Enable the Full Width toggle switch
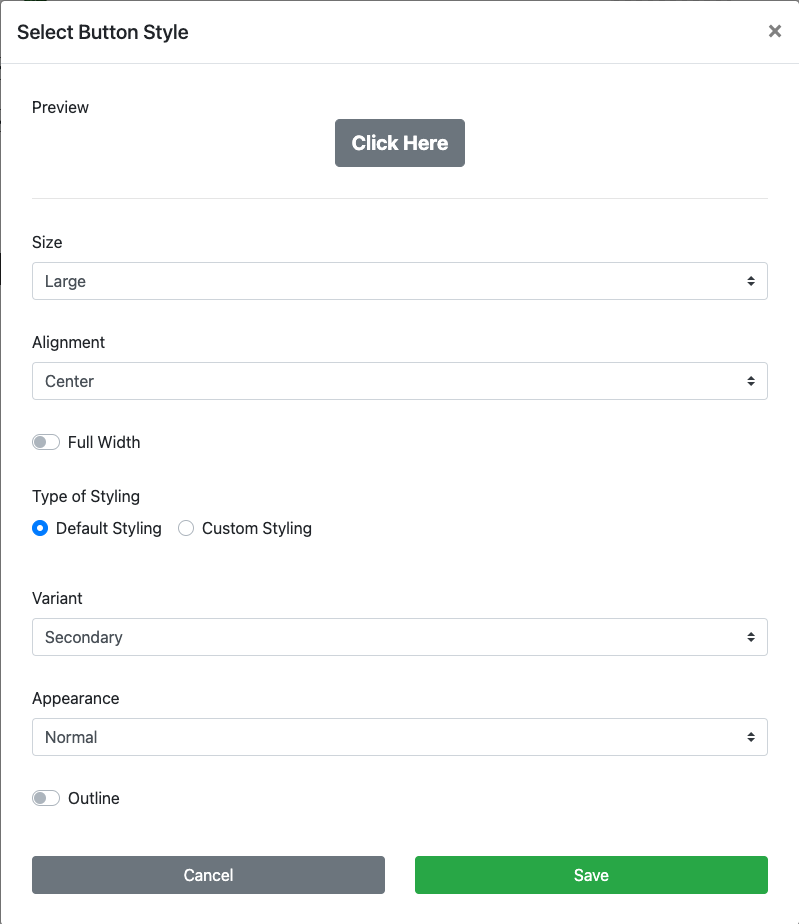Screen dimensions: 799x924 (46, 442)
